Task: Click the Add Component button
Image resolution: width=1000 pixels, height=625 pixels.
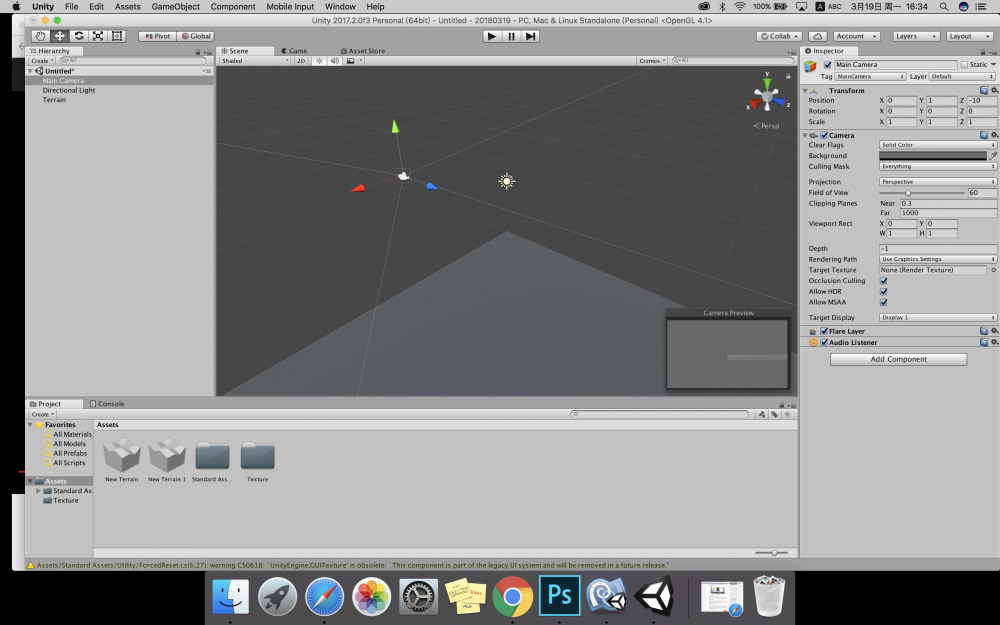Action: click(898, 359)
